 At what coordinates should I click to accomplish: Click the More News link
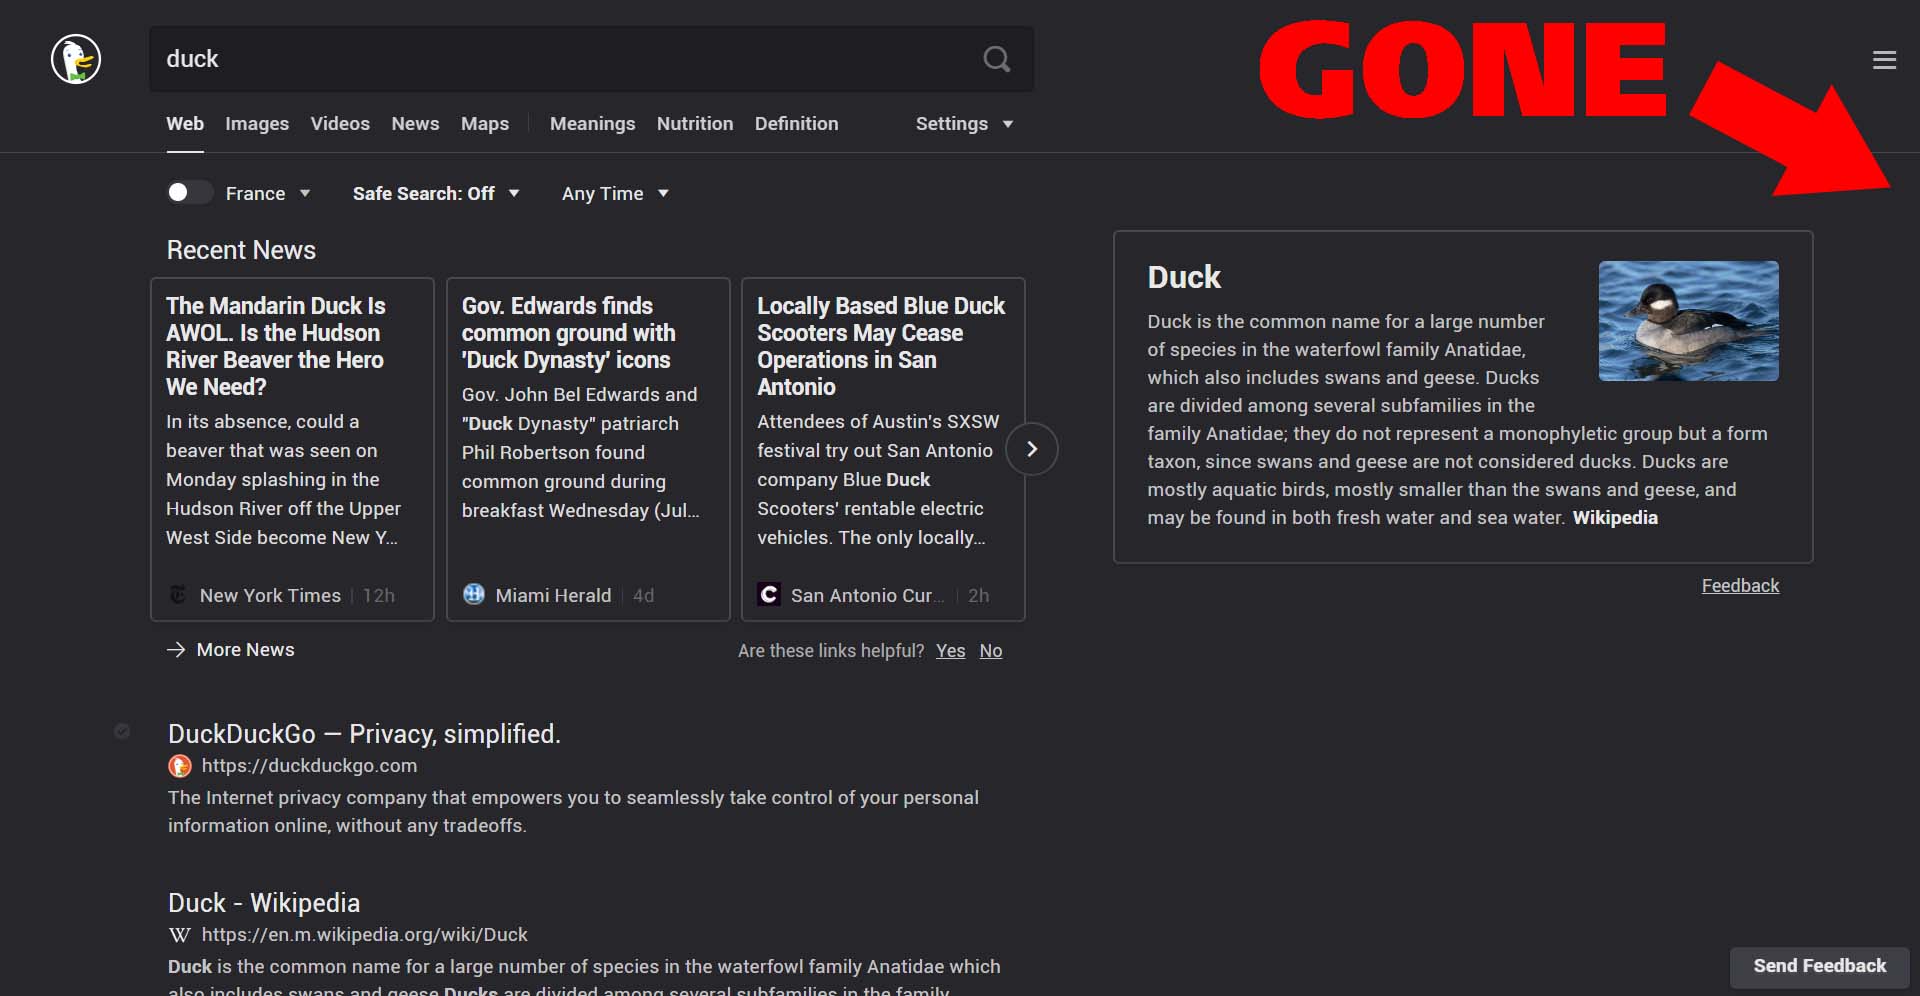(x=245, y=650)
